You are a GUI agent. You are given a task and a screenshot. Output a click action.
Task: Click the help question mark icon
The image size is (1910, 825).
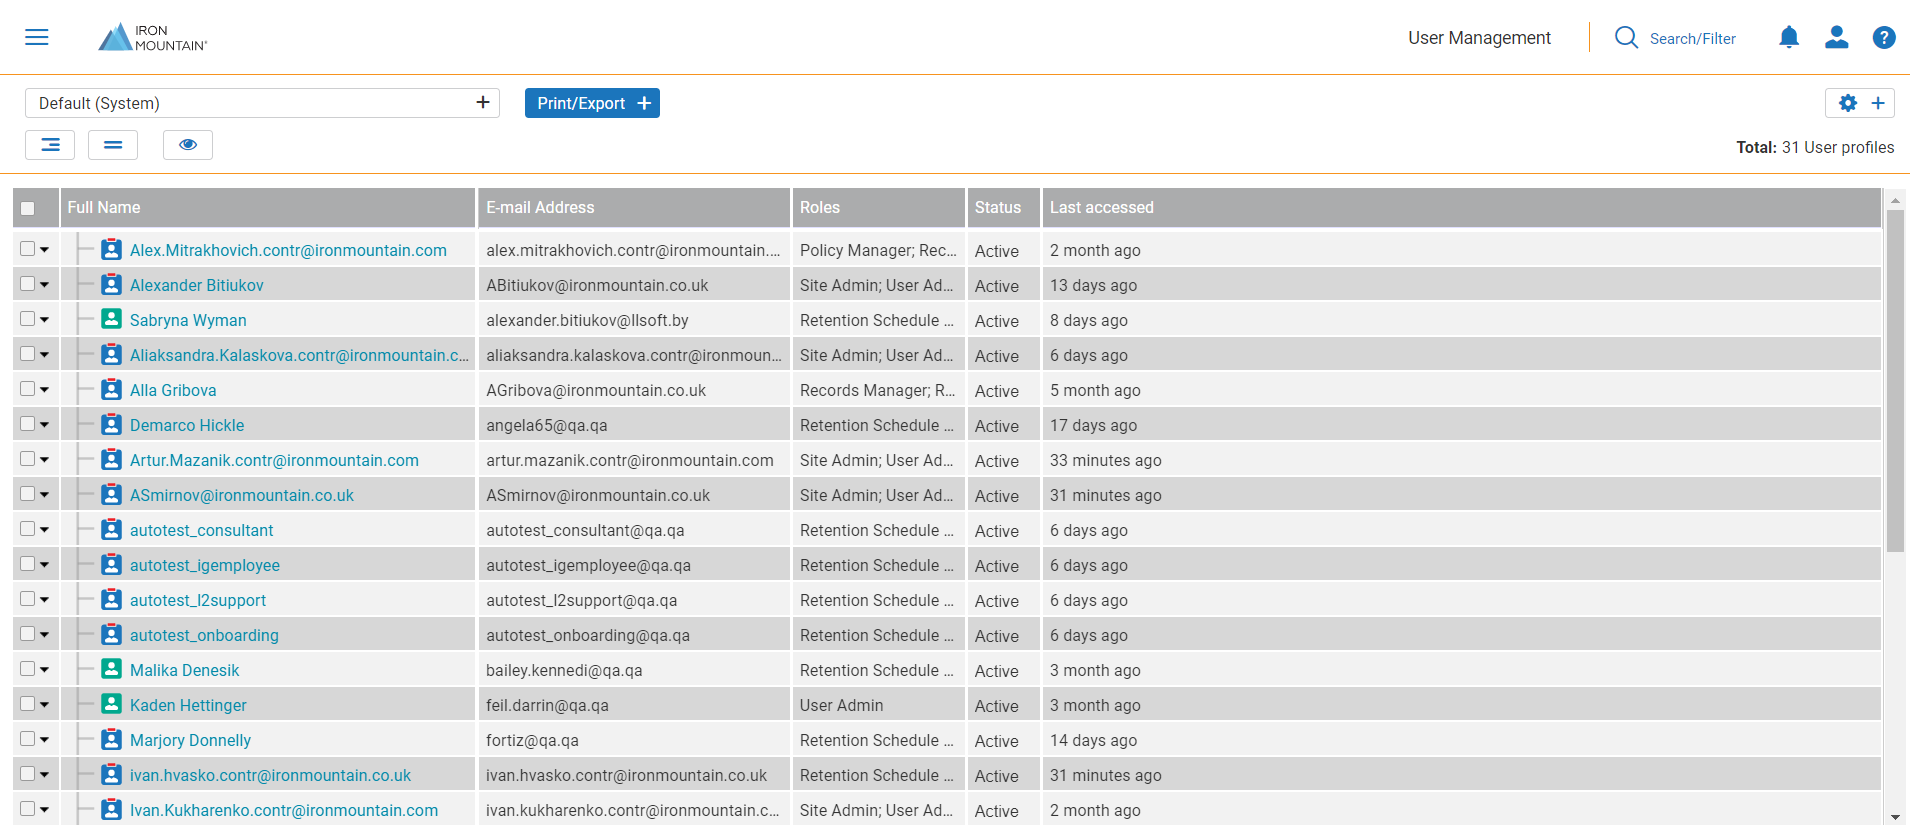coord(1884,38)
